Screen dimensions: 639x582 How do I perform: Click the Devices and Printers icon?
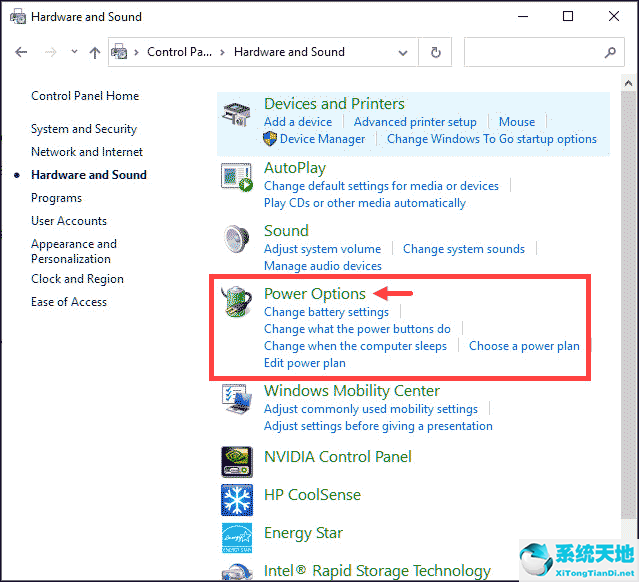pos(237,114)
